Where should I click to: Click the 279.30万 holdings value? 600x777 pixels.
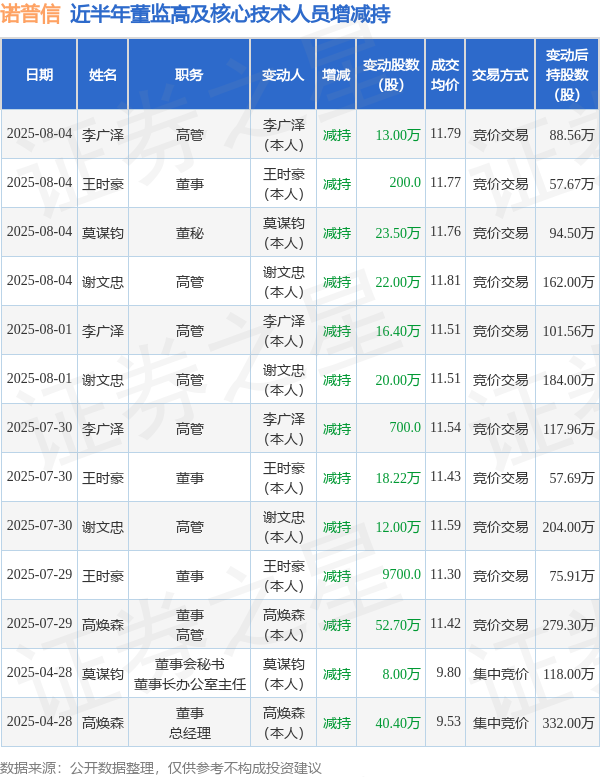coord(568,625)
